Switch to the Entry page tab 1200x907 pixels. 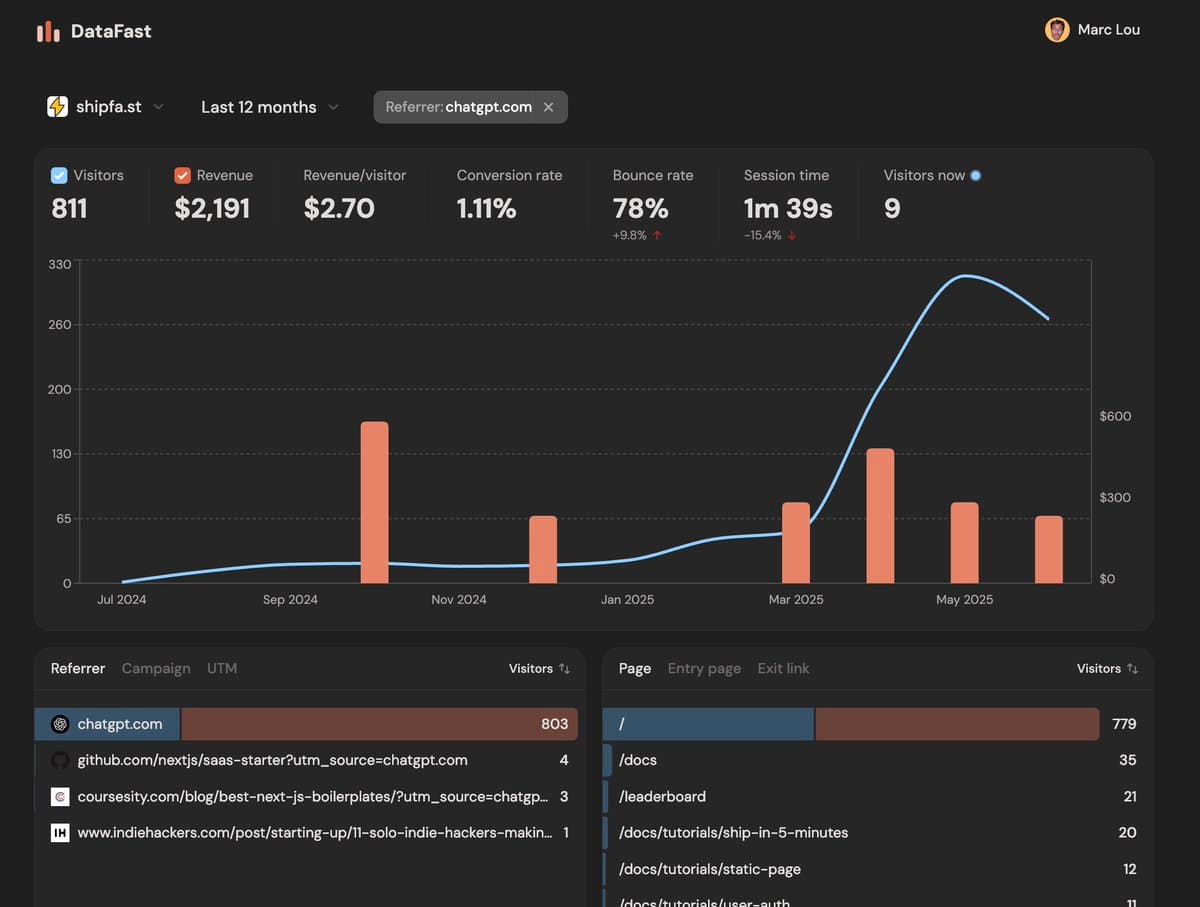[704, 669]
